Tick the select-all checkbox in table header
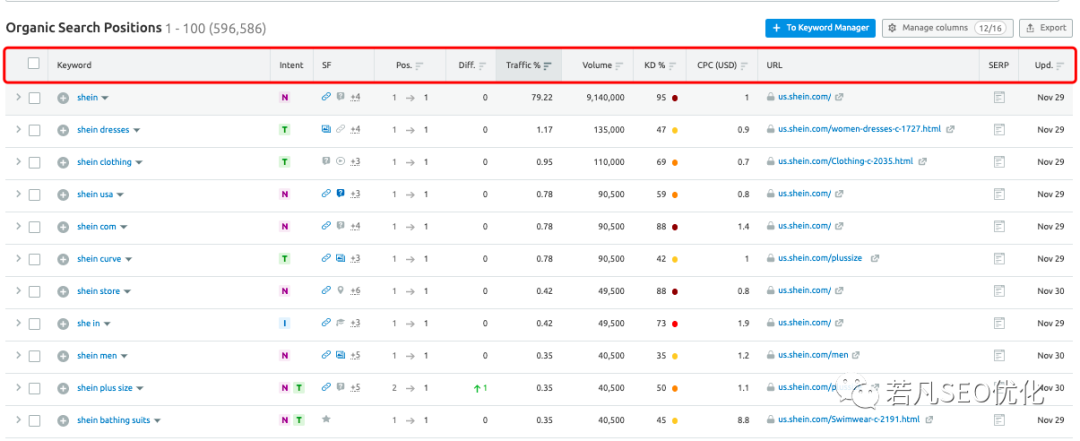The image size is (1080, 441). (x=34, y=64)
